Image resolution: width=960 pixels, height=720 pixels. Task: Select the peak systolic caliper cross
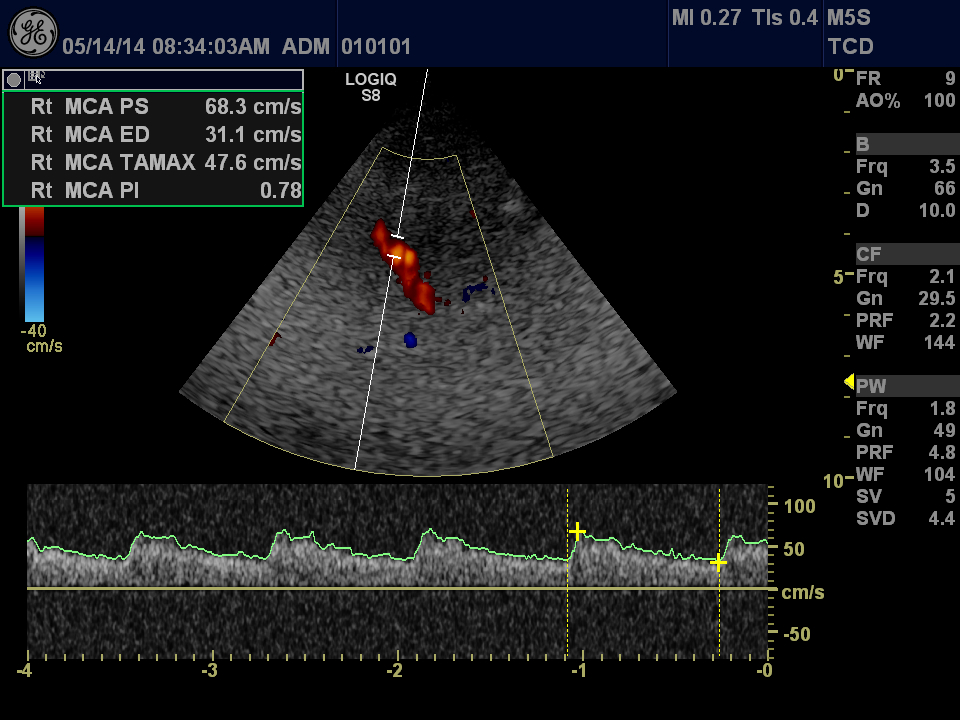577,531
